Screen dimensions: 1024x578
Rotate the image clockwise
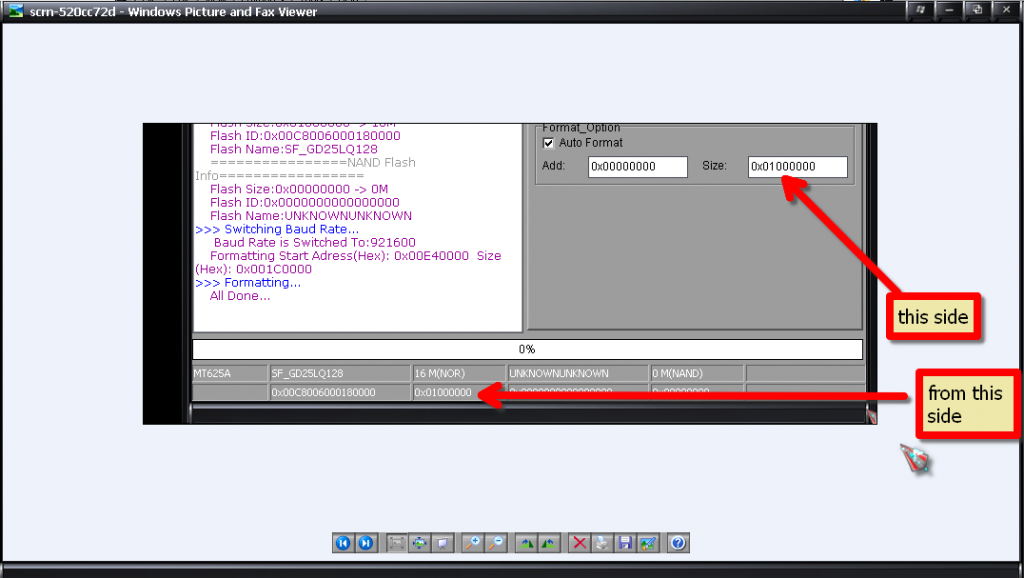tap(525, 543)
